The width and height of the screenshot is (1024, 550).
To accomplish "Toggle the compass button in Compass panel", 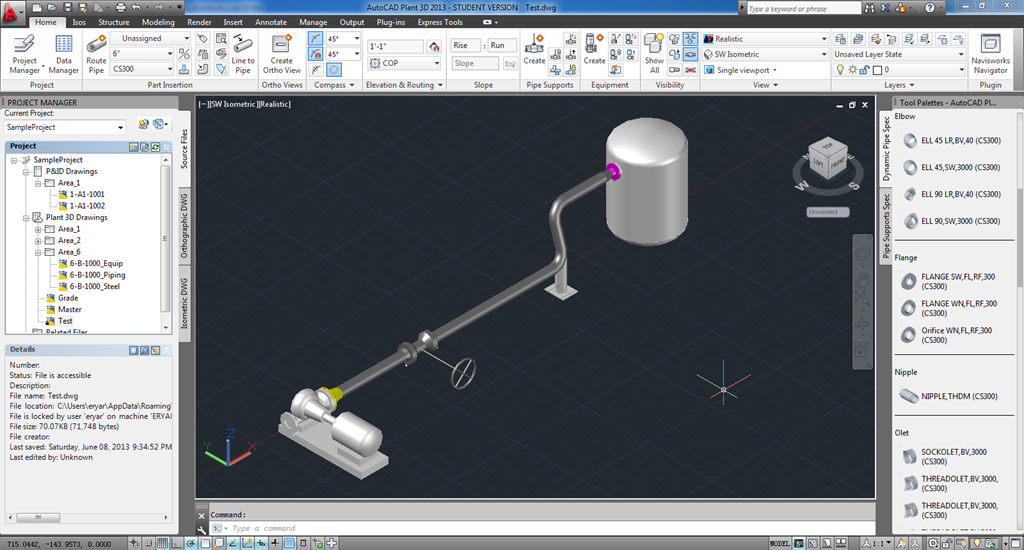I will click(x=334, y=69).
